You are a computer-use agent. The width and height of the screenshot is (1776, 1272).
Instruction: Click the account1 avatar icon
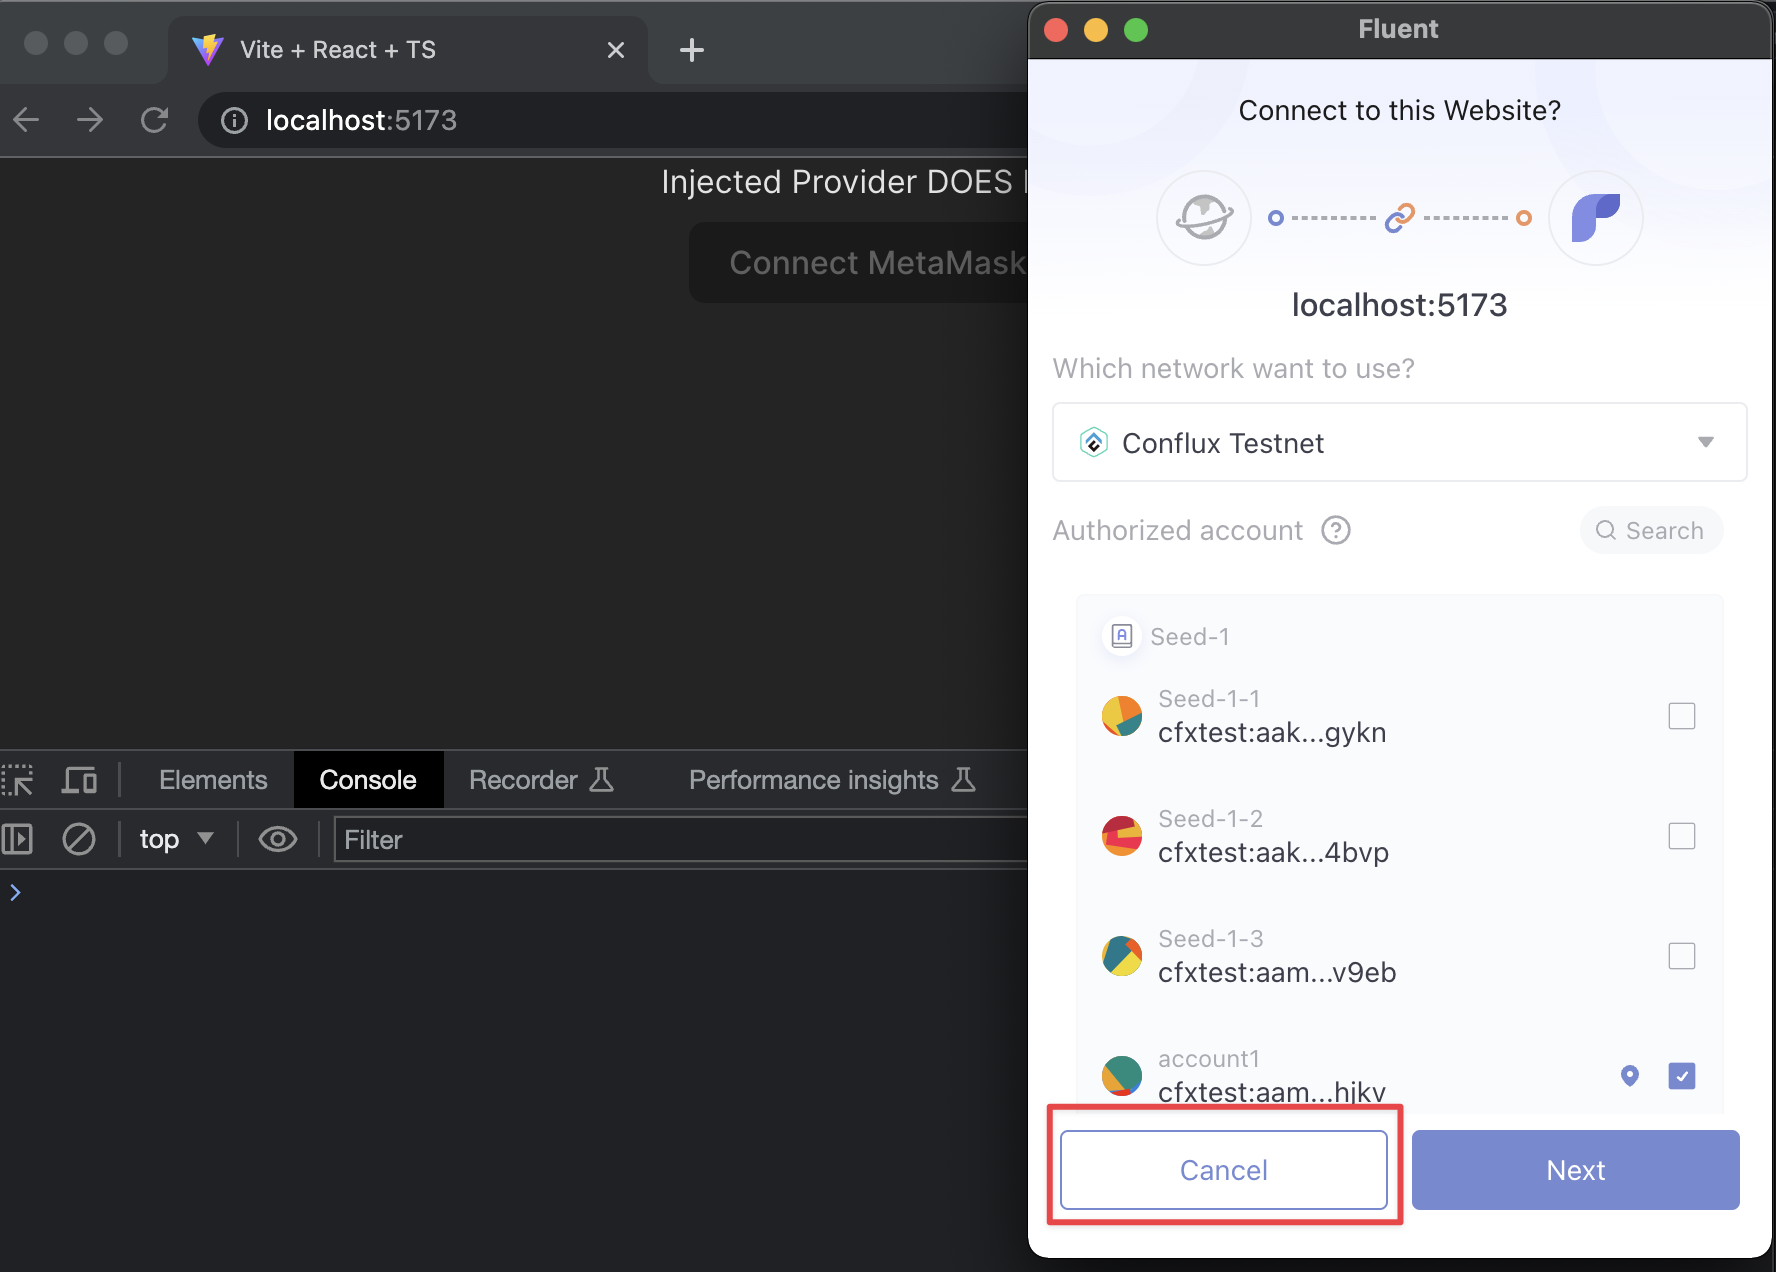[1122, 1076]
